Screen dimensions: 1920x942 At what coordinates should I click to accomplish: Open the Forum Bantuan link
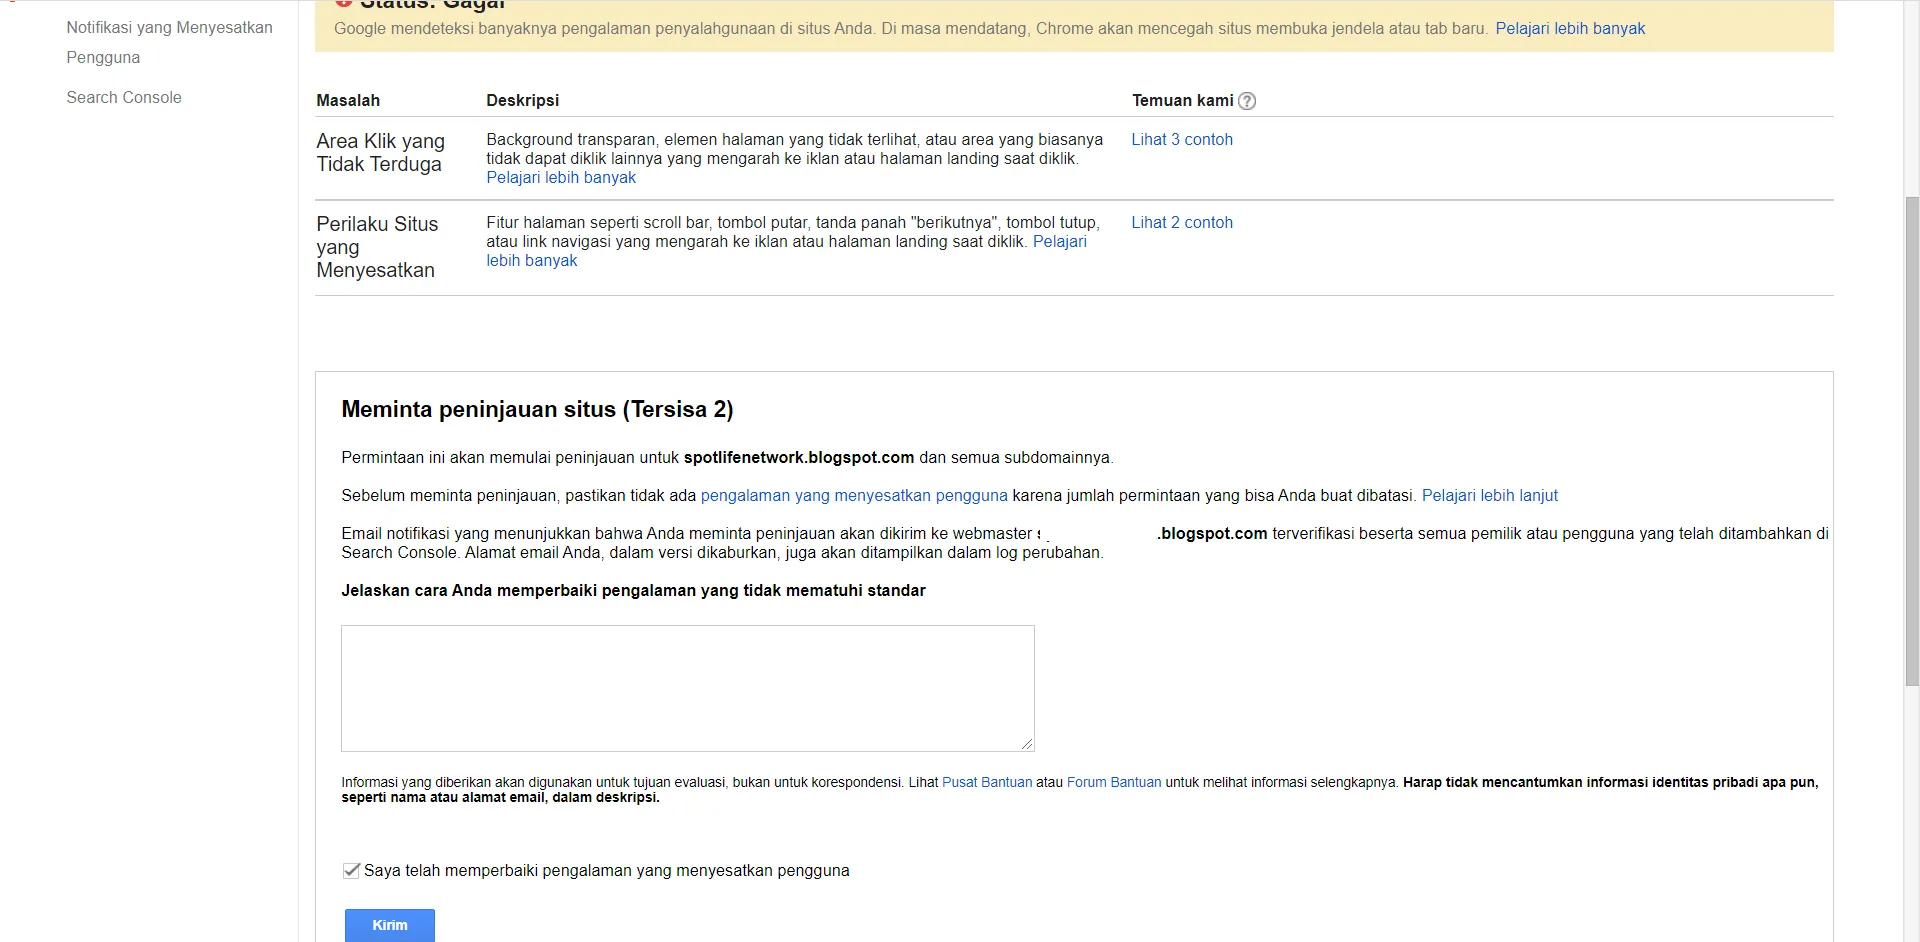coord(1114,783)
